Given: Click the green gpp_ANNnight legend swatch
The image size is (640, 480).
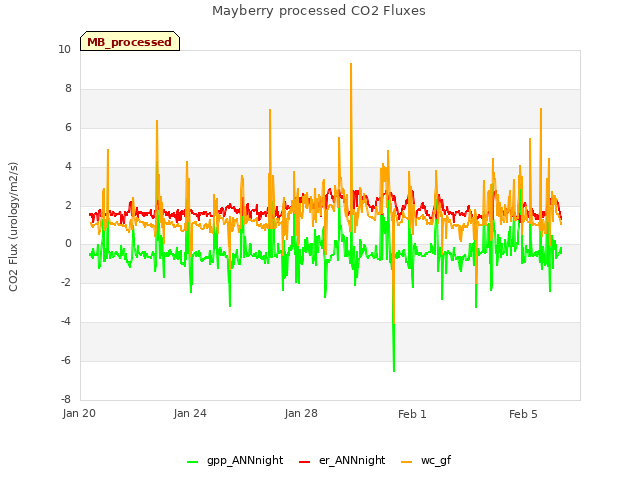Looking at the screenshot, I should tap(193, 462).
